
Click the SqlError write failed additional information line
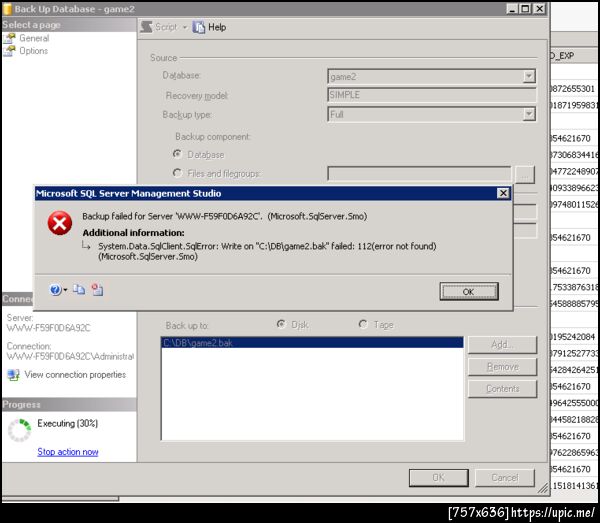click(267, 251)
